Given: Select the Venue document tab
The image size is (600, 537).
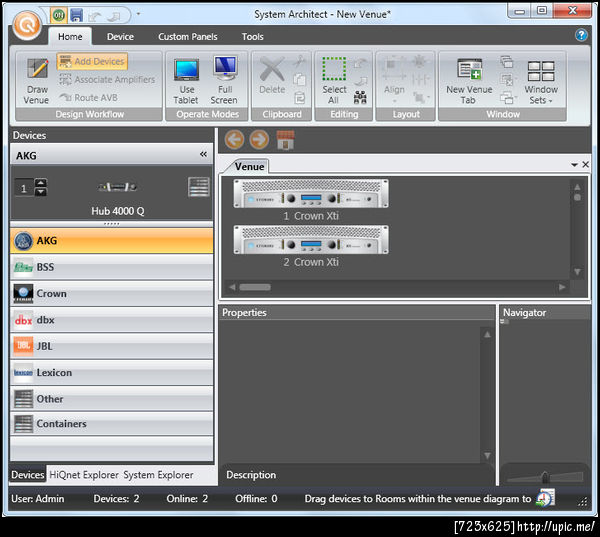Looking at the screenshot, I should point(249,166).
